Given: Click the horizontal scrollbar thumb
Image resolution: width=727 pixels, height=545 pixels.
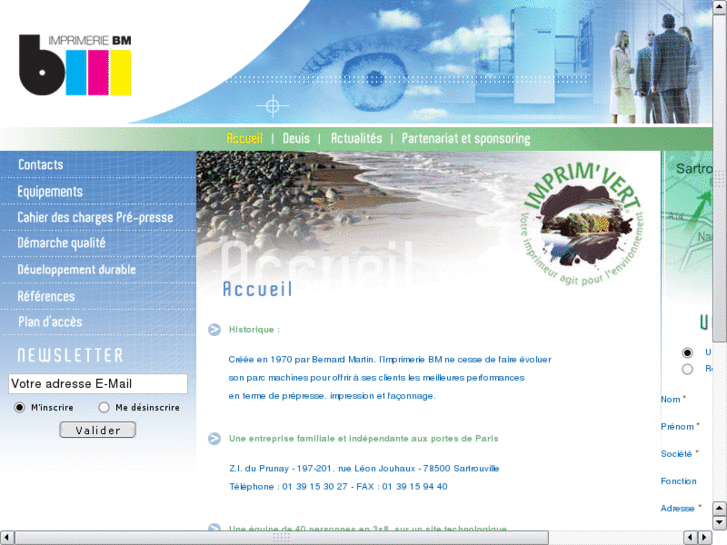Looking at the screenshot, I should [x=281, y=538].
